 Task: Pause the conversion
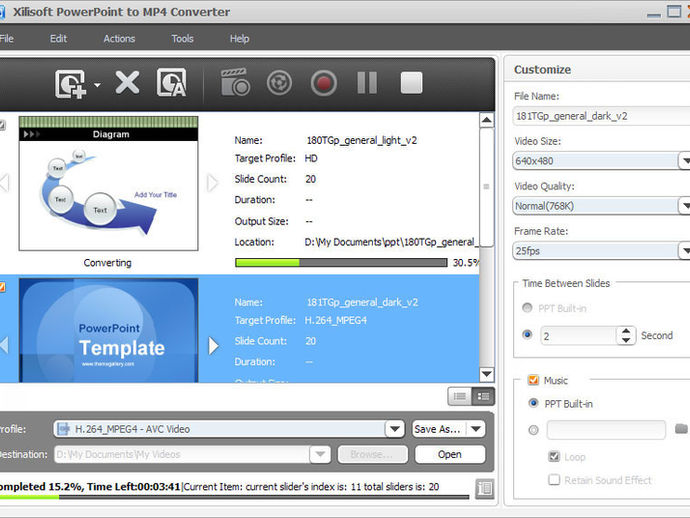pyautogui.click(x=367, y=82)
